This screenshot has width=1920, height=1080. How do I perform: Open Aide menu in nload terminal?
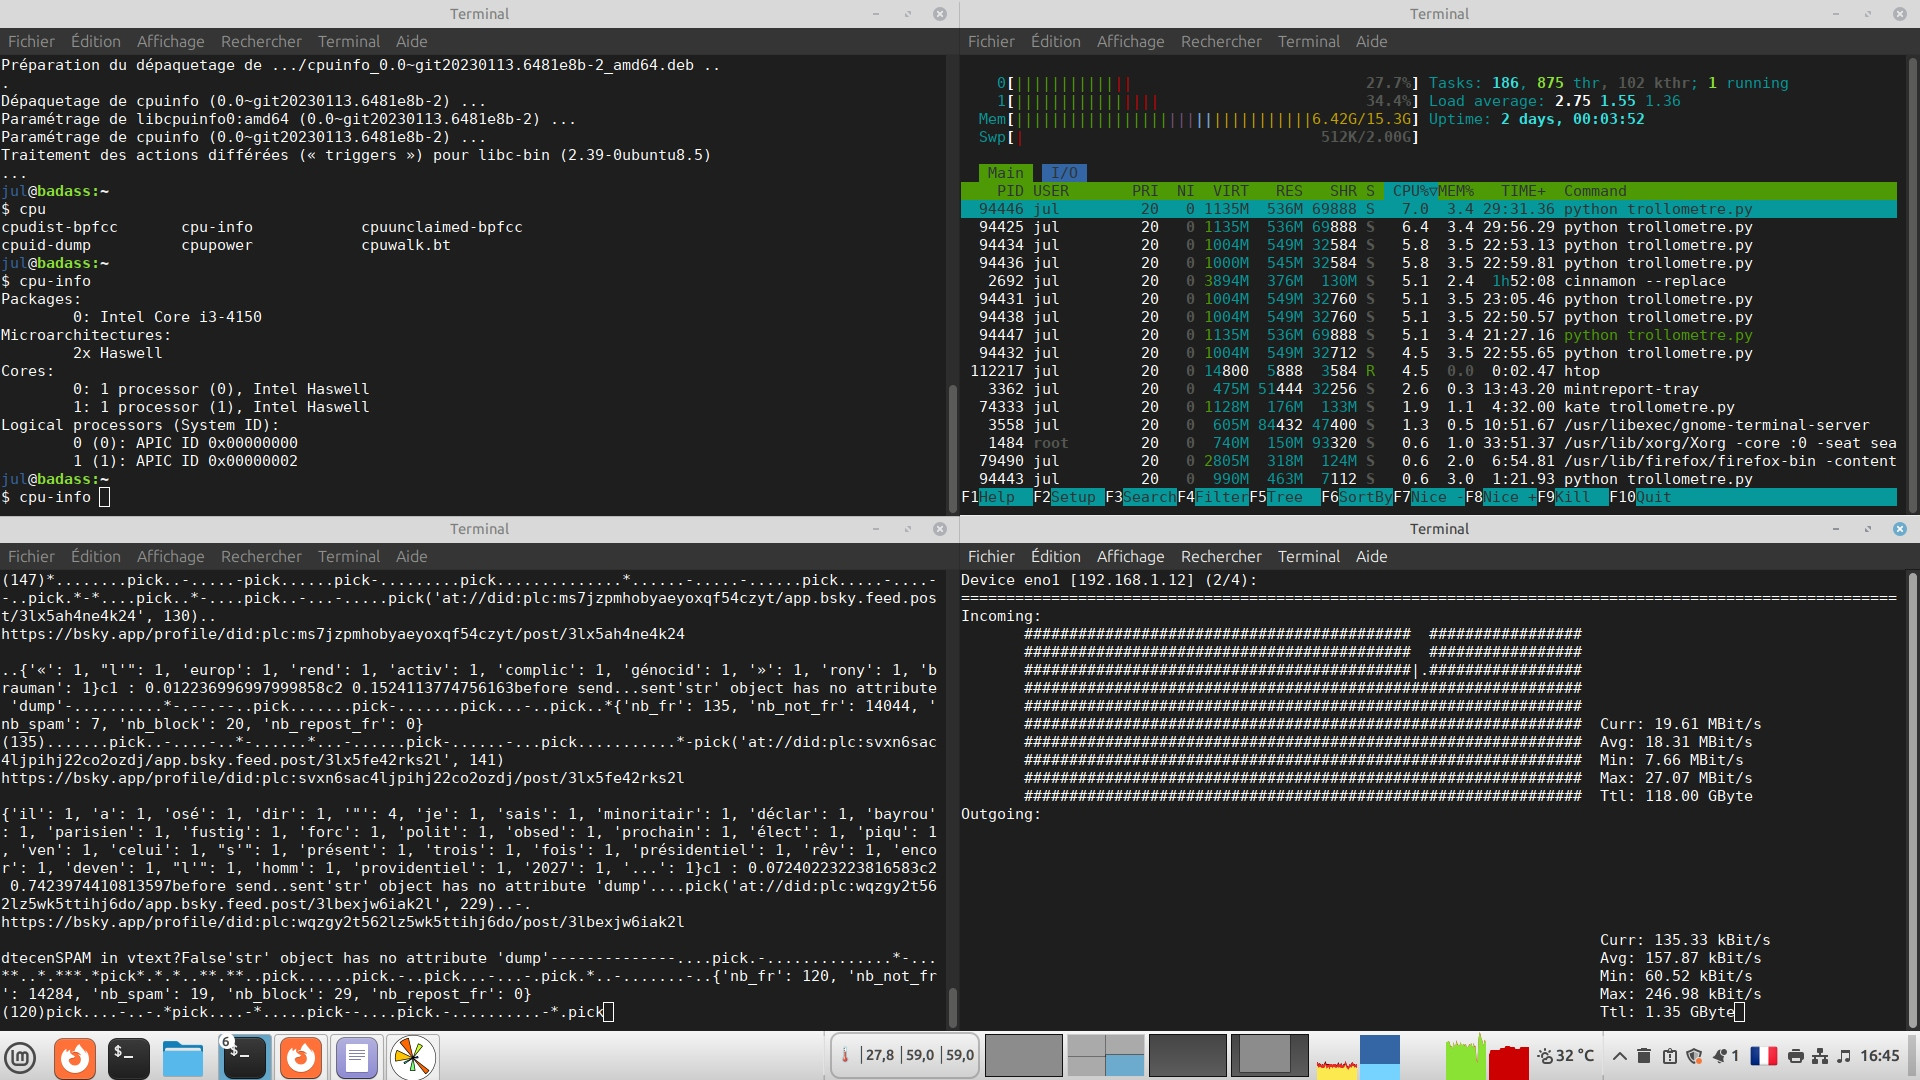click(1371, 556)
